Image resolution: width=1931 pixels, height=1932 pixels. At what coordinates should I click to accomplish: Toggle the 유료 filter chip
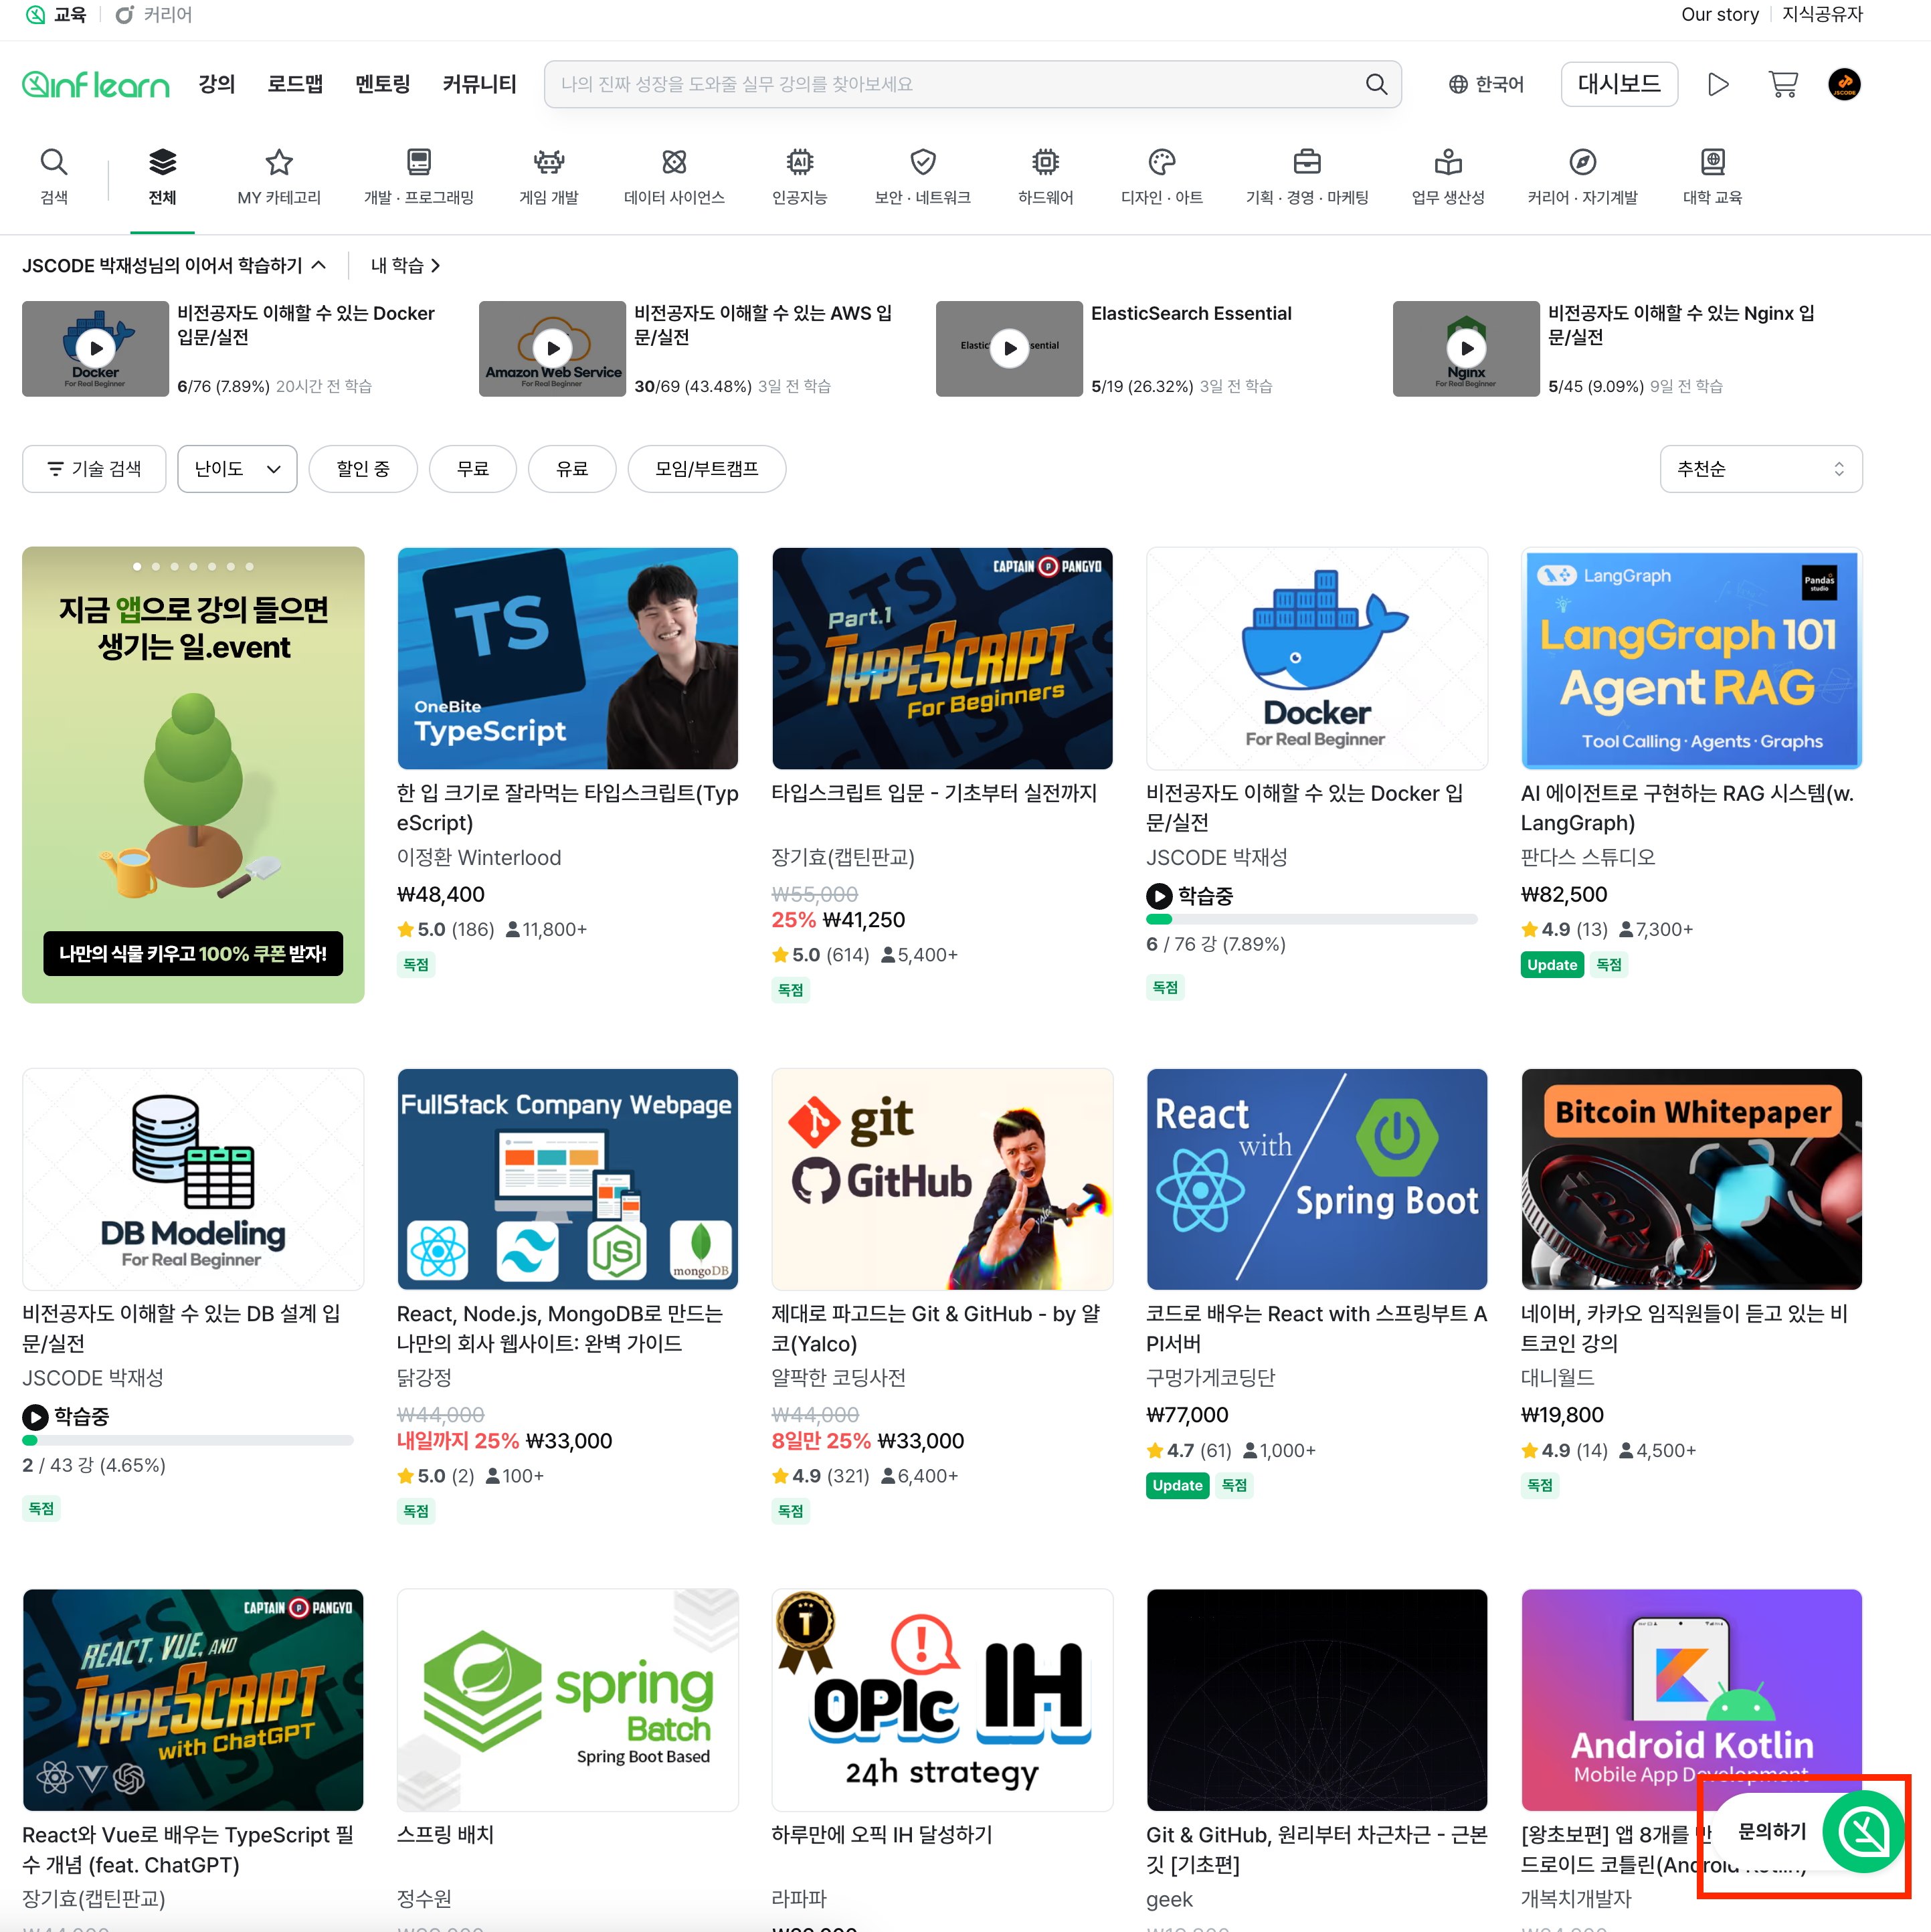tap(572, 469)
